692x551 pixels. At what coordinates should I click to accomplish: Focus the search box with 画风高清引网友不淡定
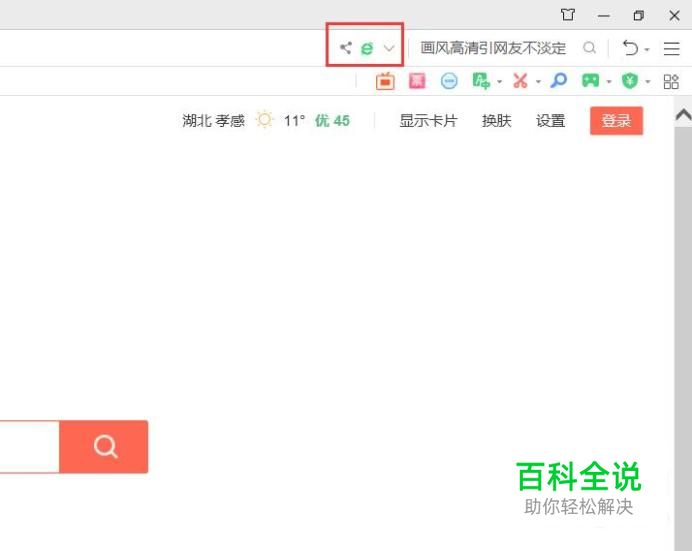tap(493, 48)
